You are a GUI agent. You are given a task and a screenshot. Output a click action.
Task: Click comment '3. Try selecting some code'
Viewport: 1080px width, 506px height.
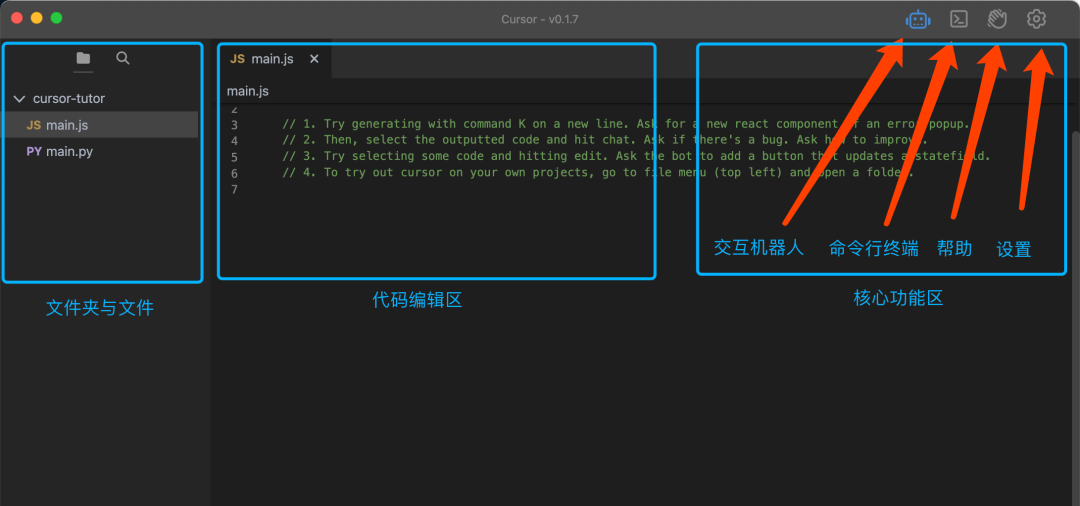click(636, 156)
